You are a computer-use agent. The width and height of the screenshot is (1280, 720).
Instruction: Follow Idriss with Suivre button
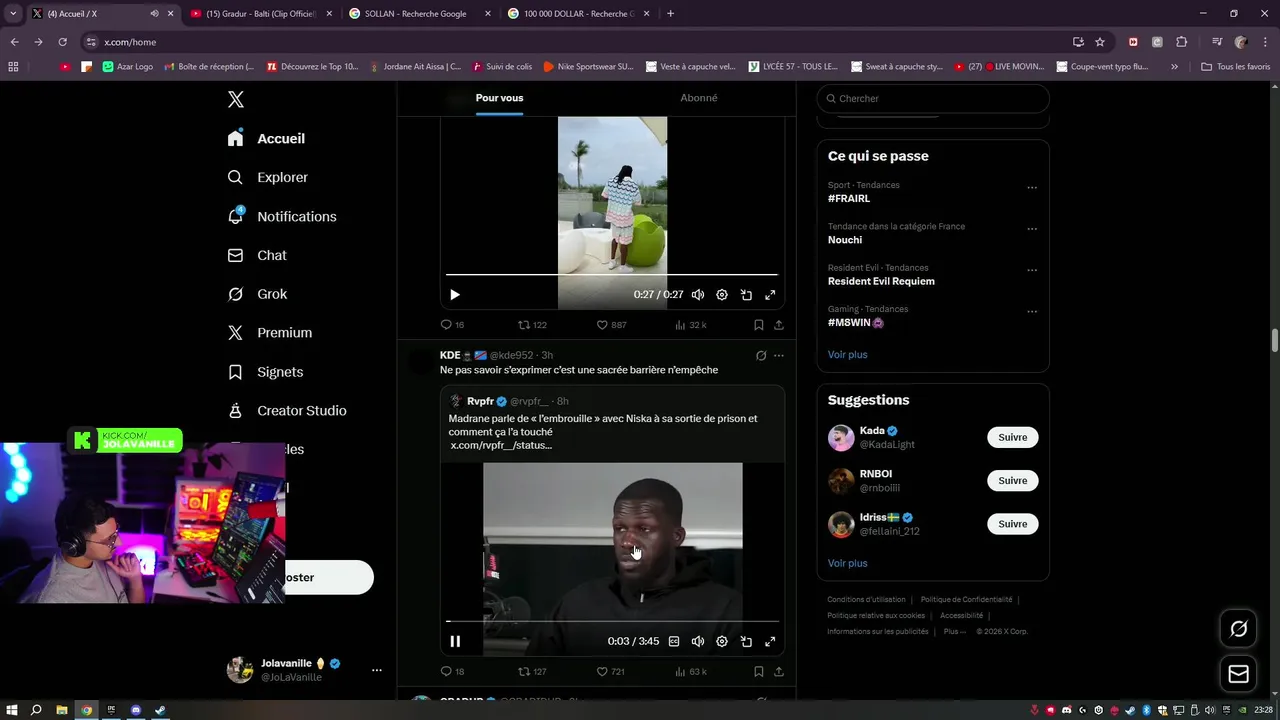tap(1012, 524)
